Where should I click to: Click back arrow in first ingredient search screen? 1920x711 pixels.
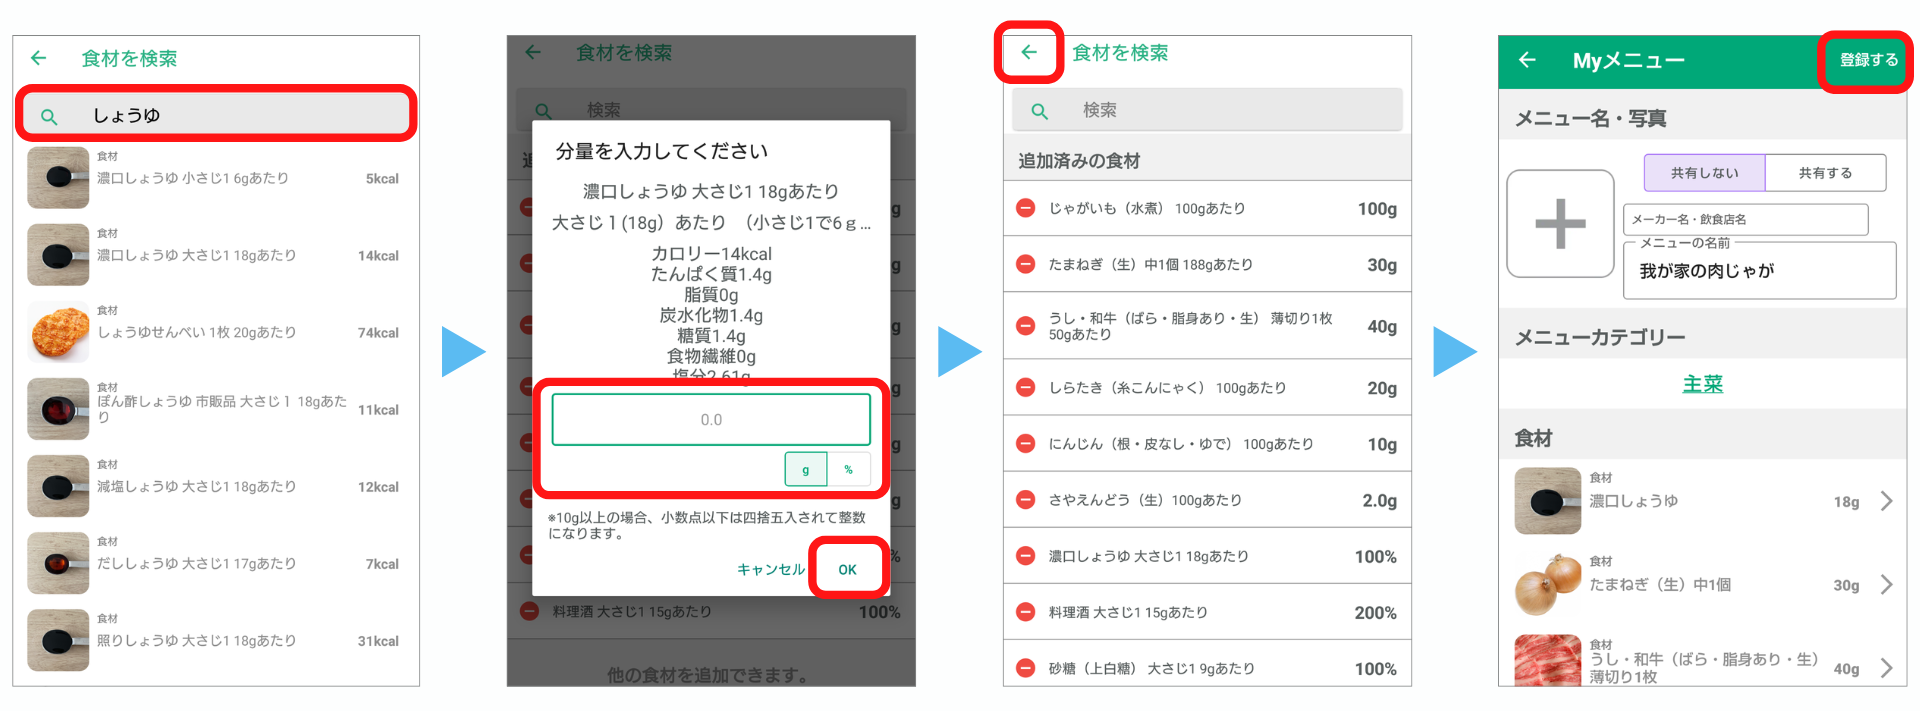38,58
